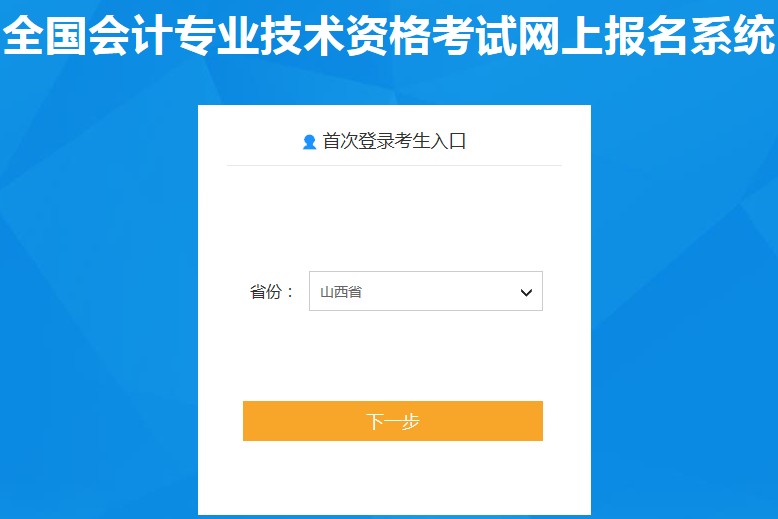Click the blue user avatar icon
The width and height of the screenshot is (778, 519).
309,142
